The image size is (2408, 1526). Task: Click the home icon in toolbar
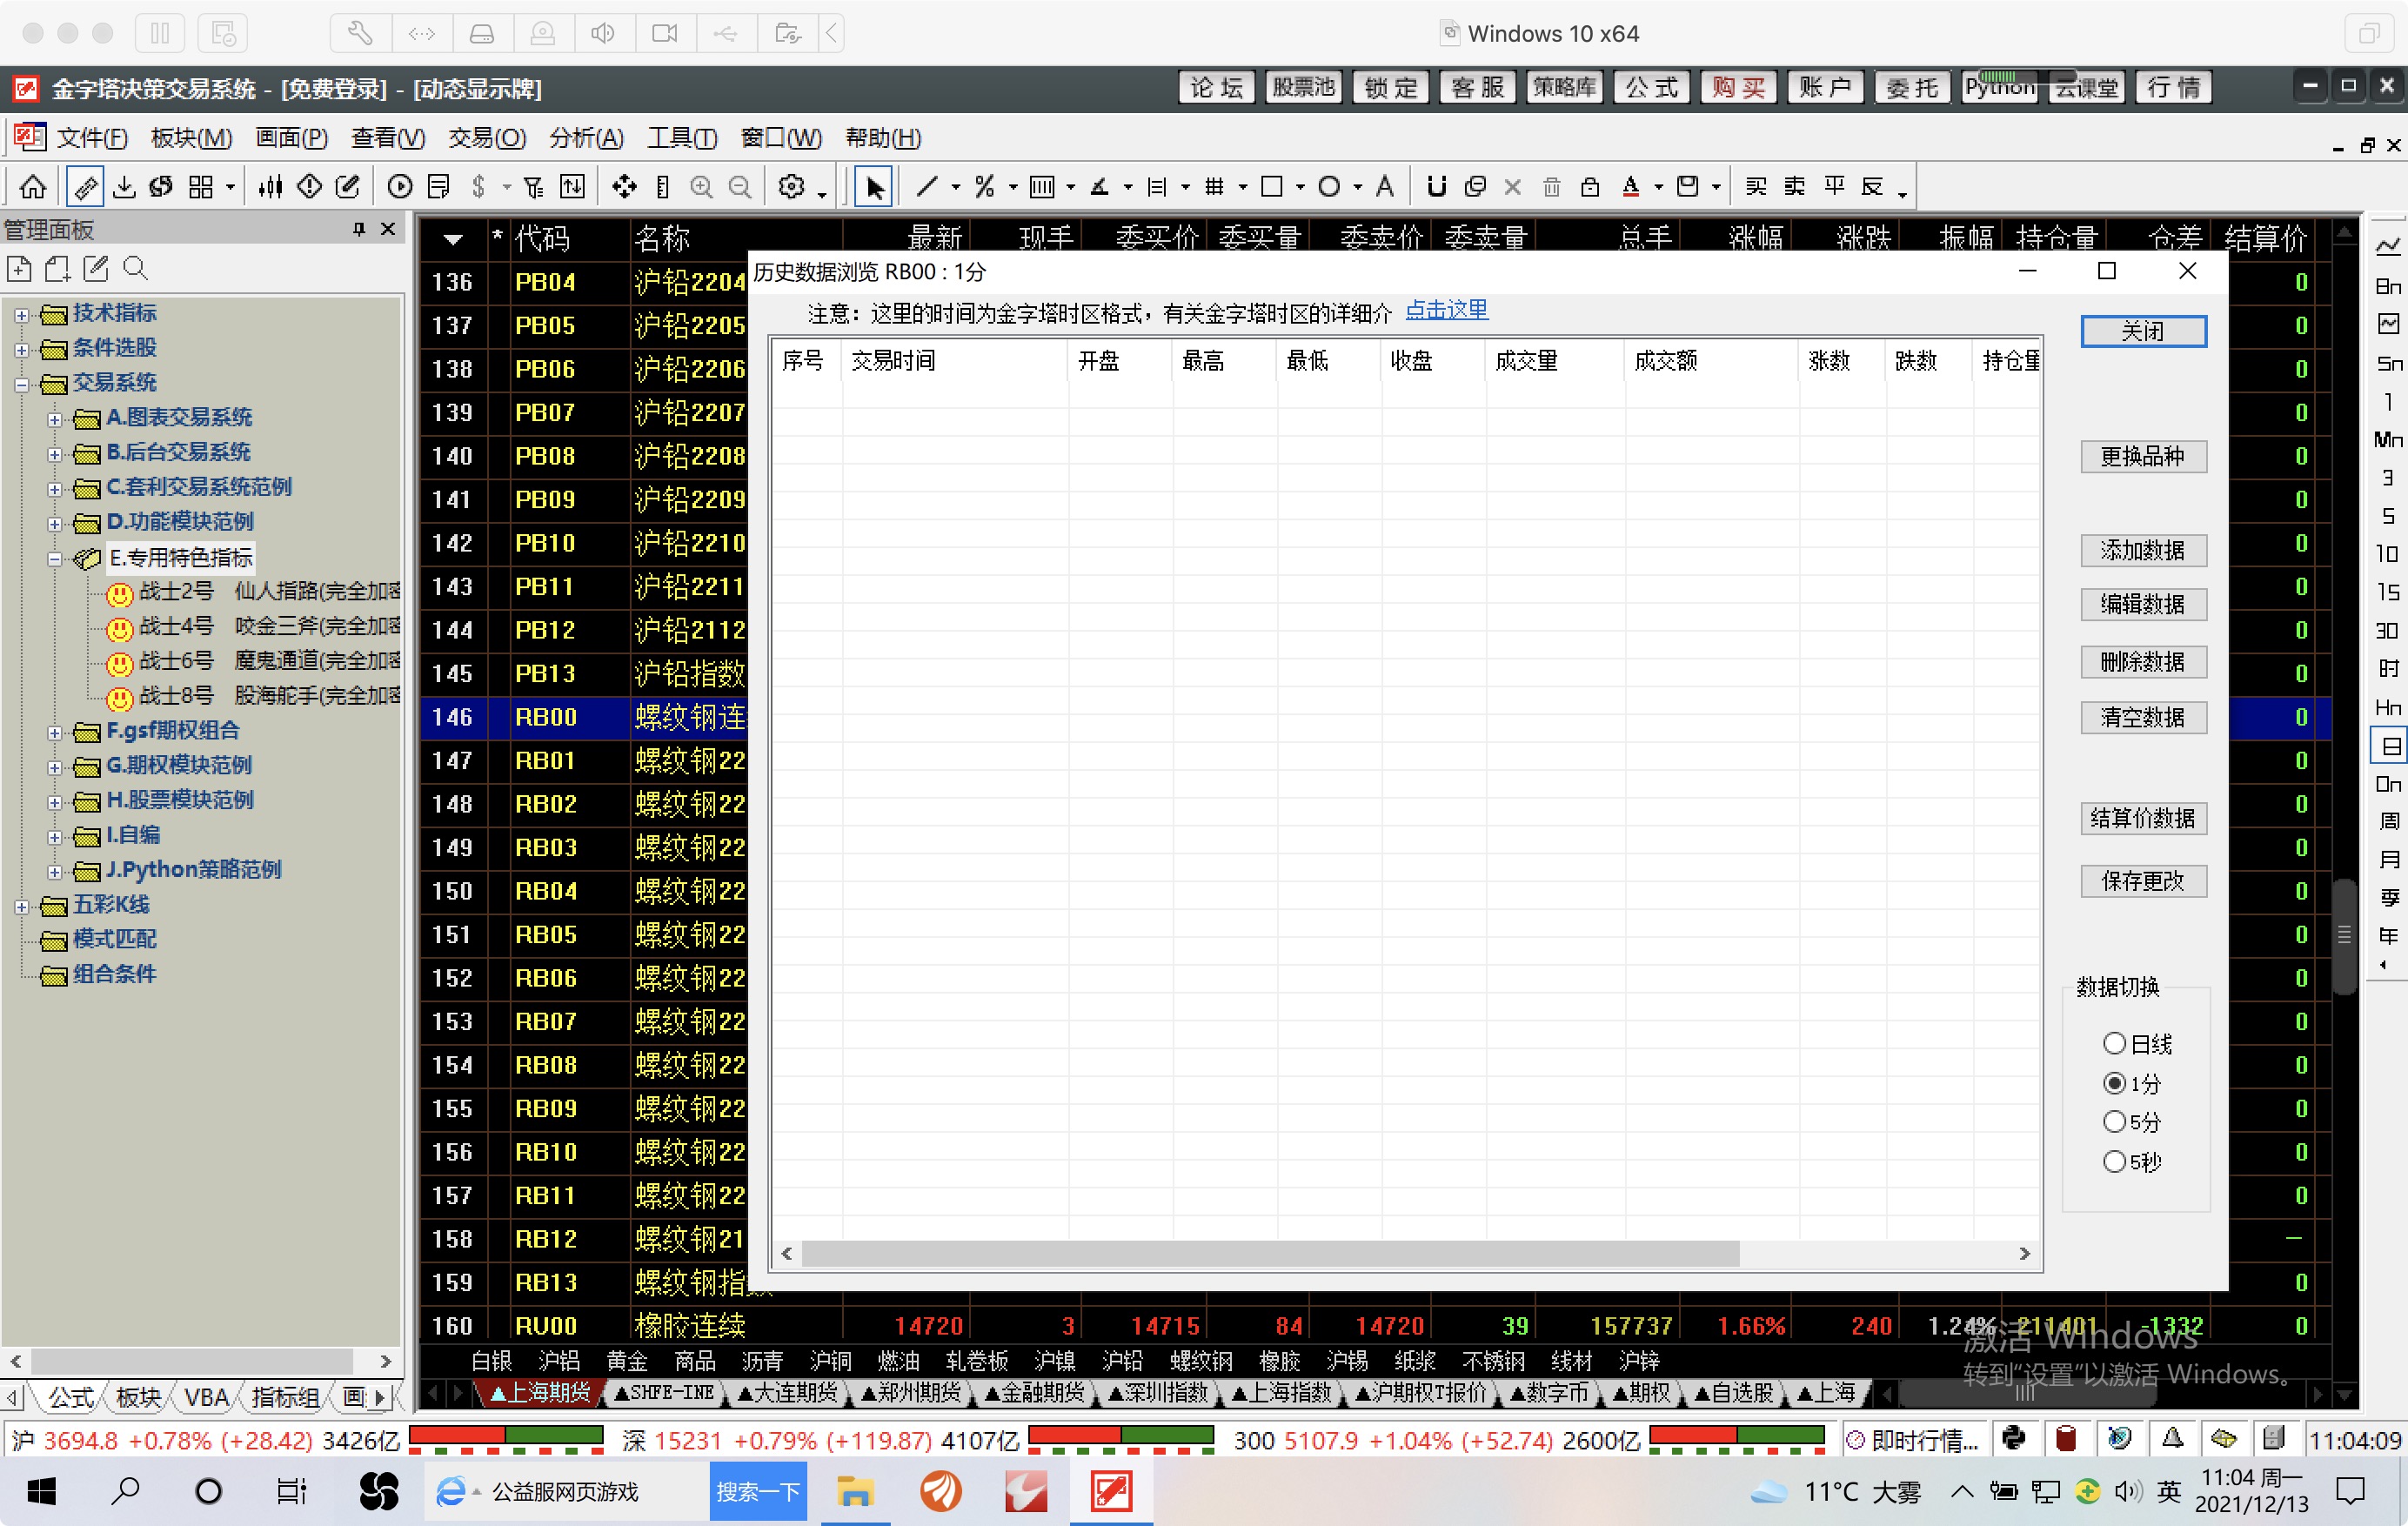point(33,186)
